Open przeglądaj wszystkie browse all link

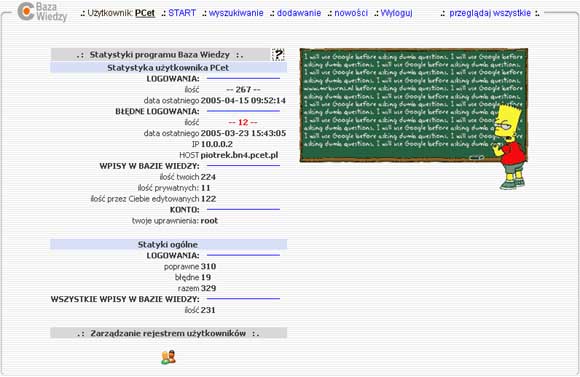(x=490, y=13)
